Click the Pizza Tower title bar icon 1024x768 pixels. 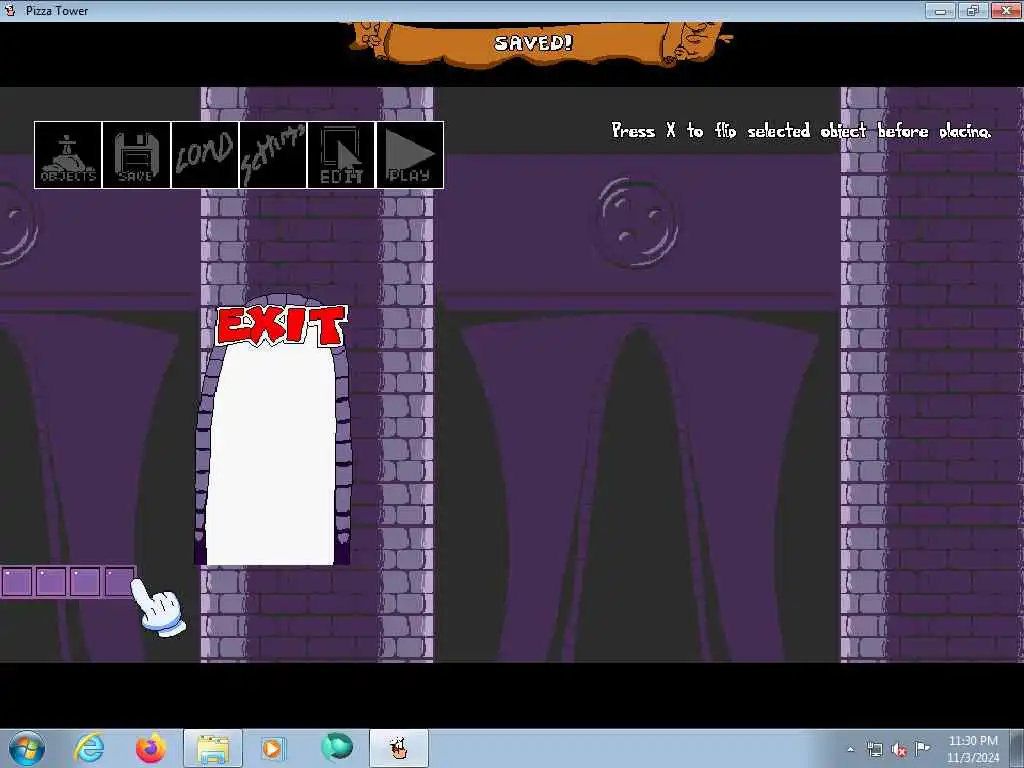coord(10,10)
